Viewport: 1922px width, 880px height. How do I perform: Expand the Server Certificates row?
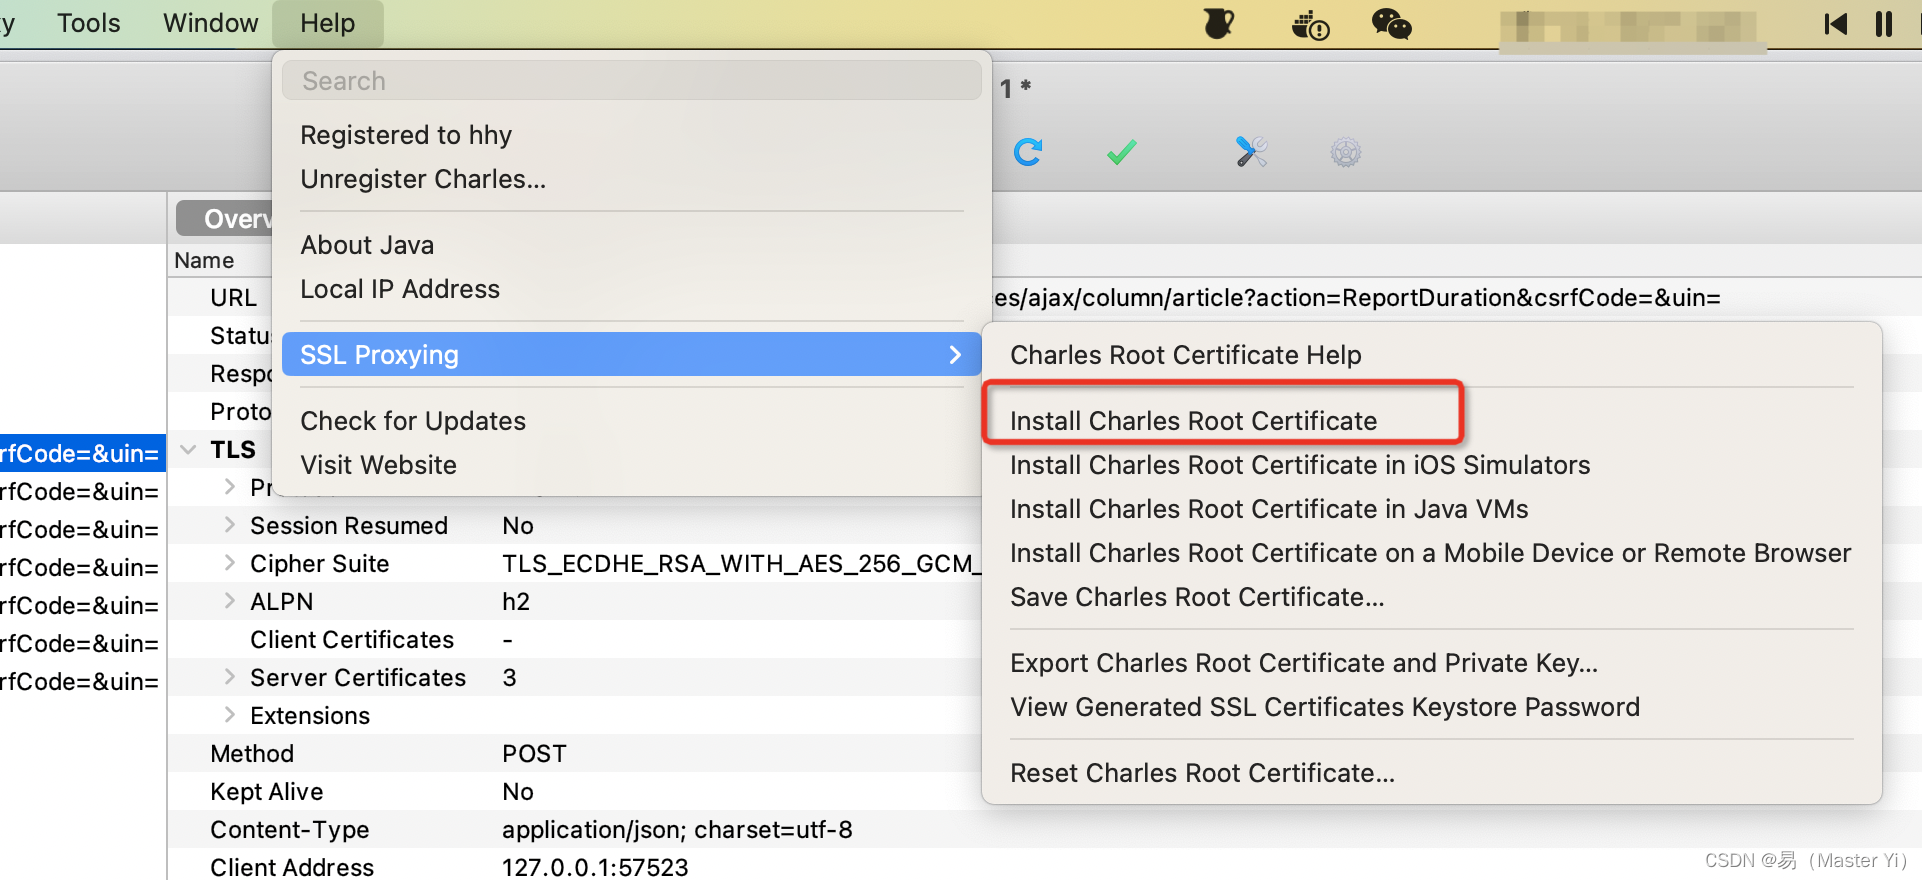click(x=230, y=676)
